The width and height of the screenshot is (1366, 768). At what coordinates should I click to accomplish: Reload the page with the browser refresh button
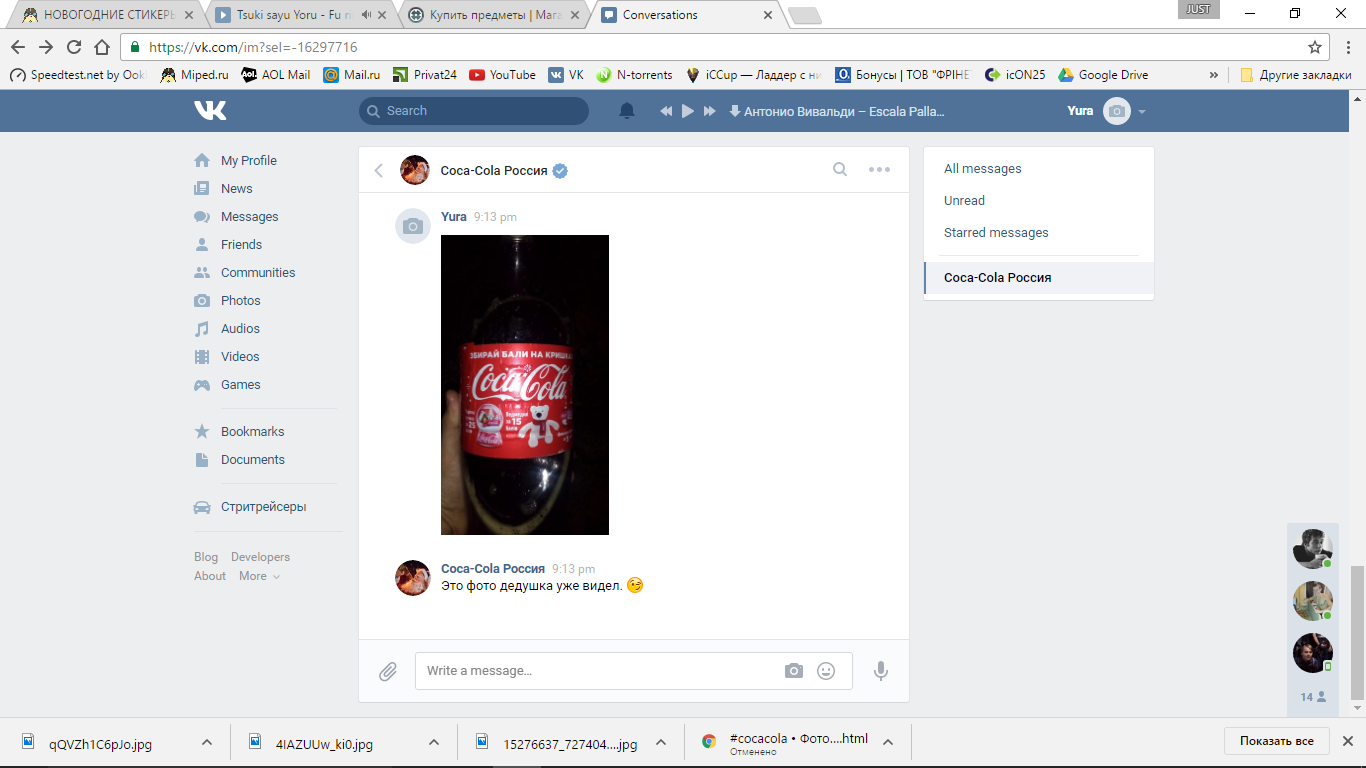74,47
